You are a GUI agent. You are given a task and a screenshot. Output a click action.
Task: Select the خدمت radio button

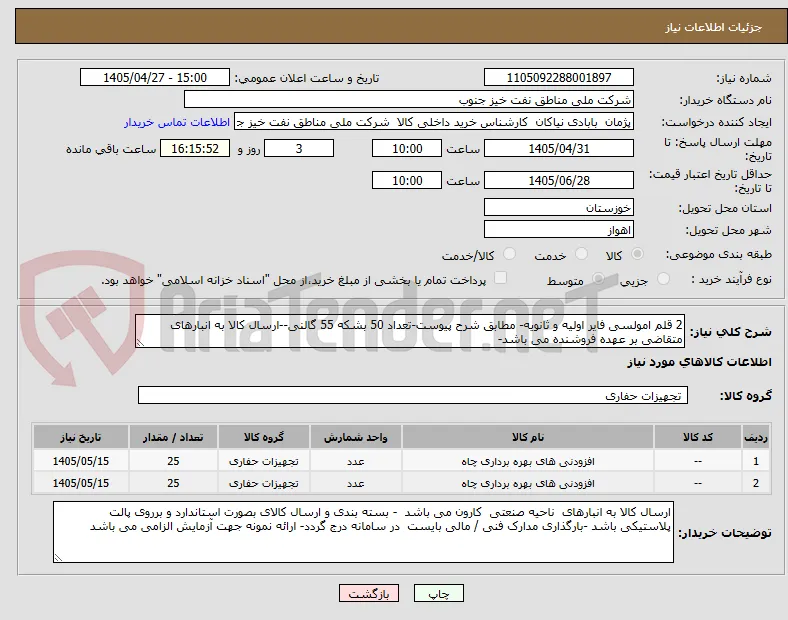(x=581, y=254)
